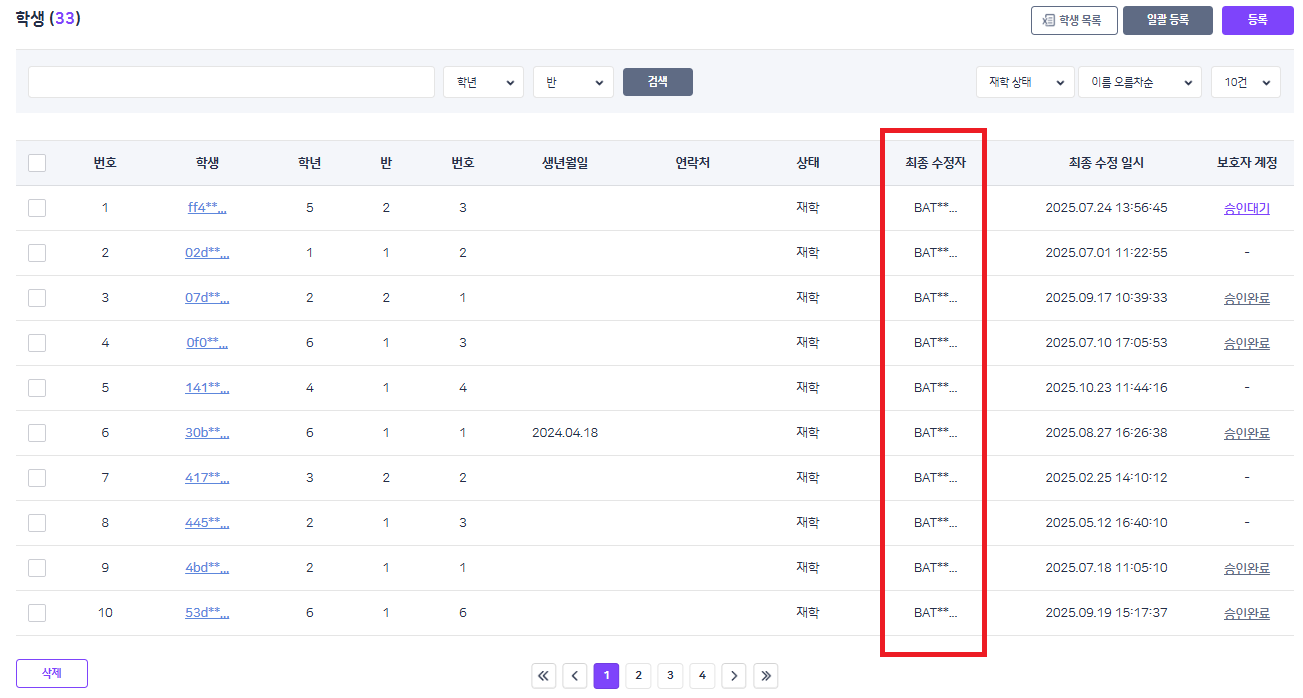Image resolution: width=1303 pixels, height=698 pixels.
Task: Jump to last page with double-right arrow
Action: [766, 676]
